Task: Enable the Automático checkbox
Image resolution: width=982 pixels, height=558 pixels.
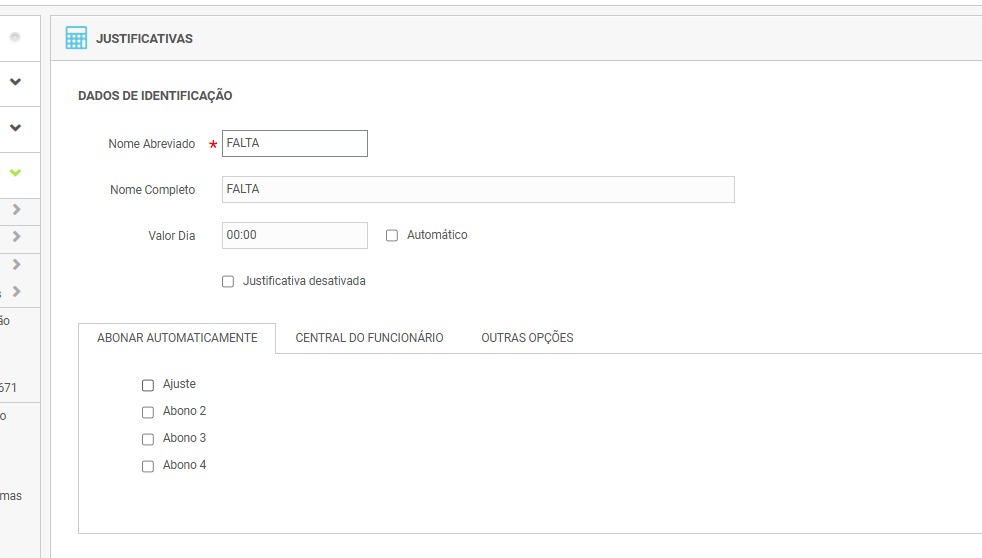Action: pyautogui.click(x=392, y=236)
